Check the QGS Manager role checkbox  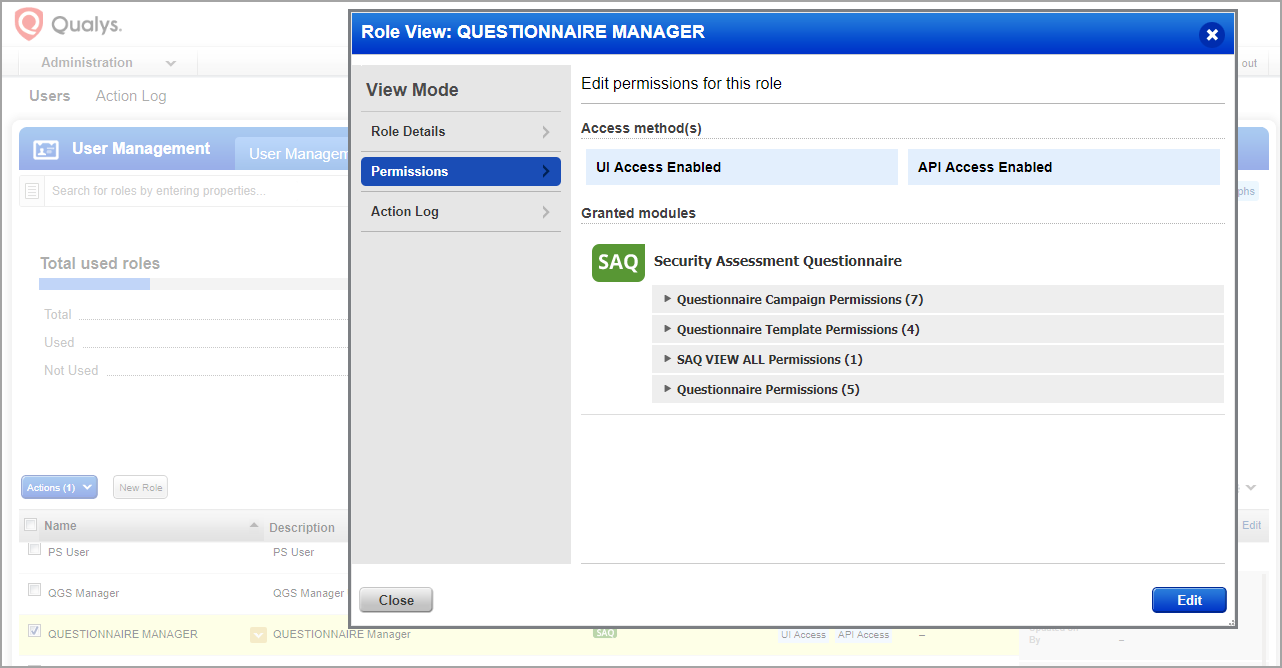(35, 590)
